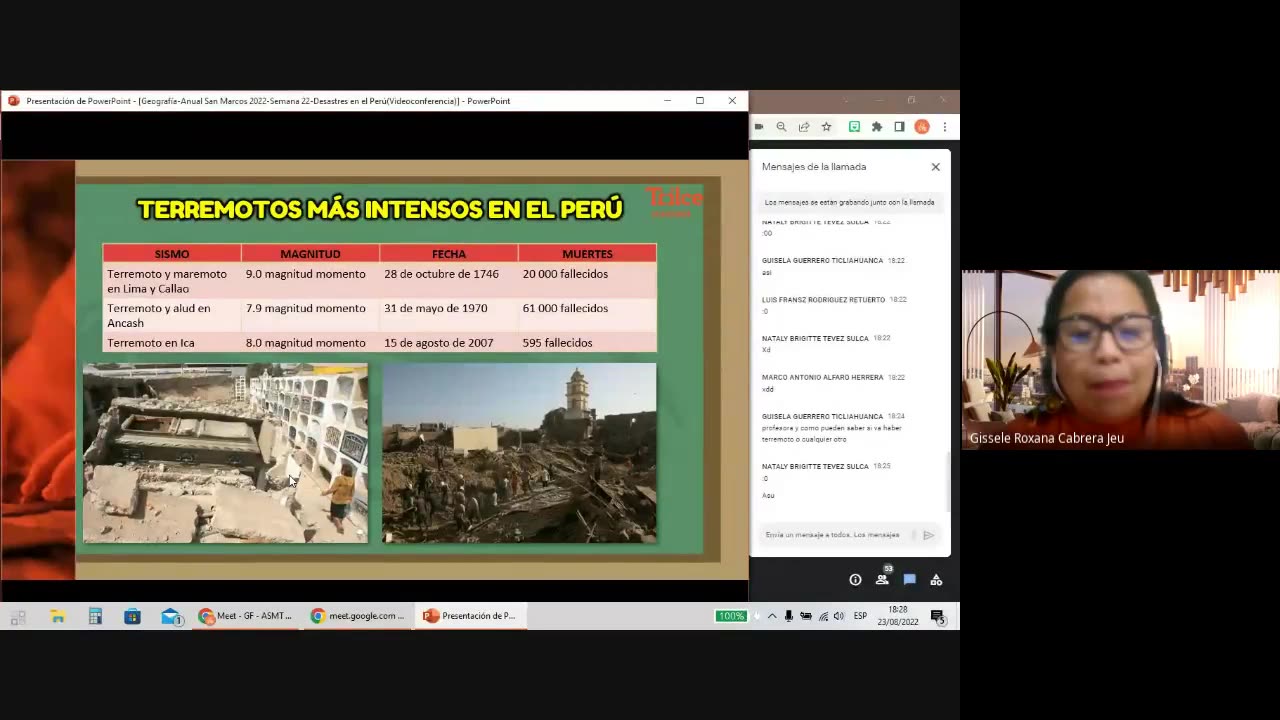Click the speaker volume tray icon

click(838, 616)
